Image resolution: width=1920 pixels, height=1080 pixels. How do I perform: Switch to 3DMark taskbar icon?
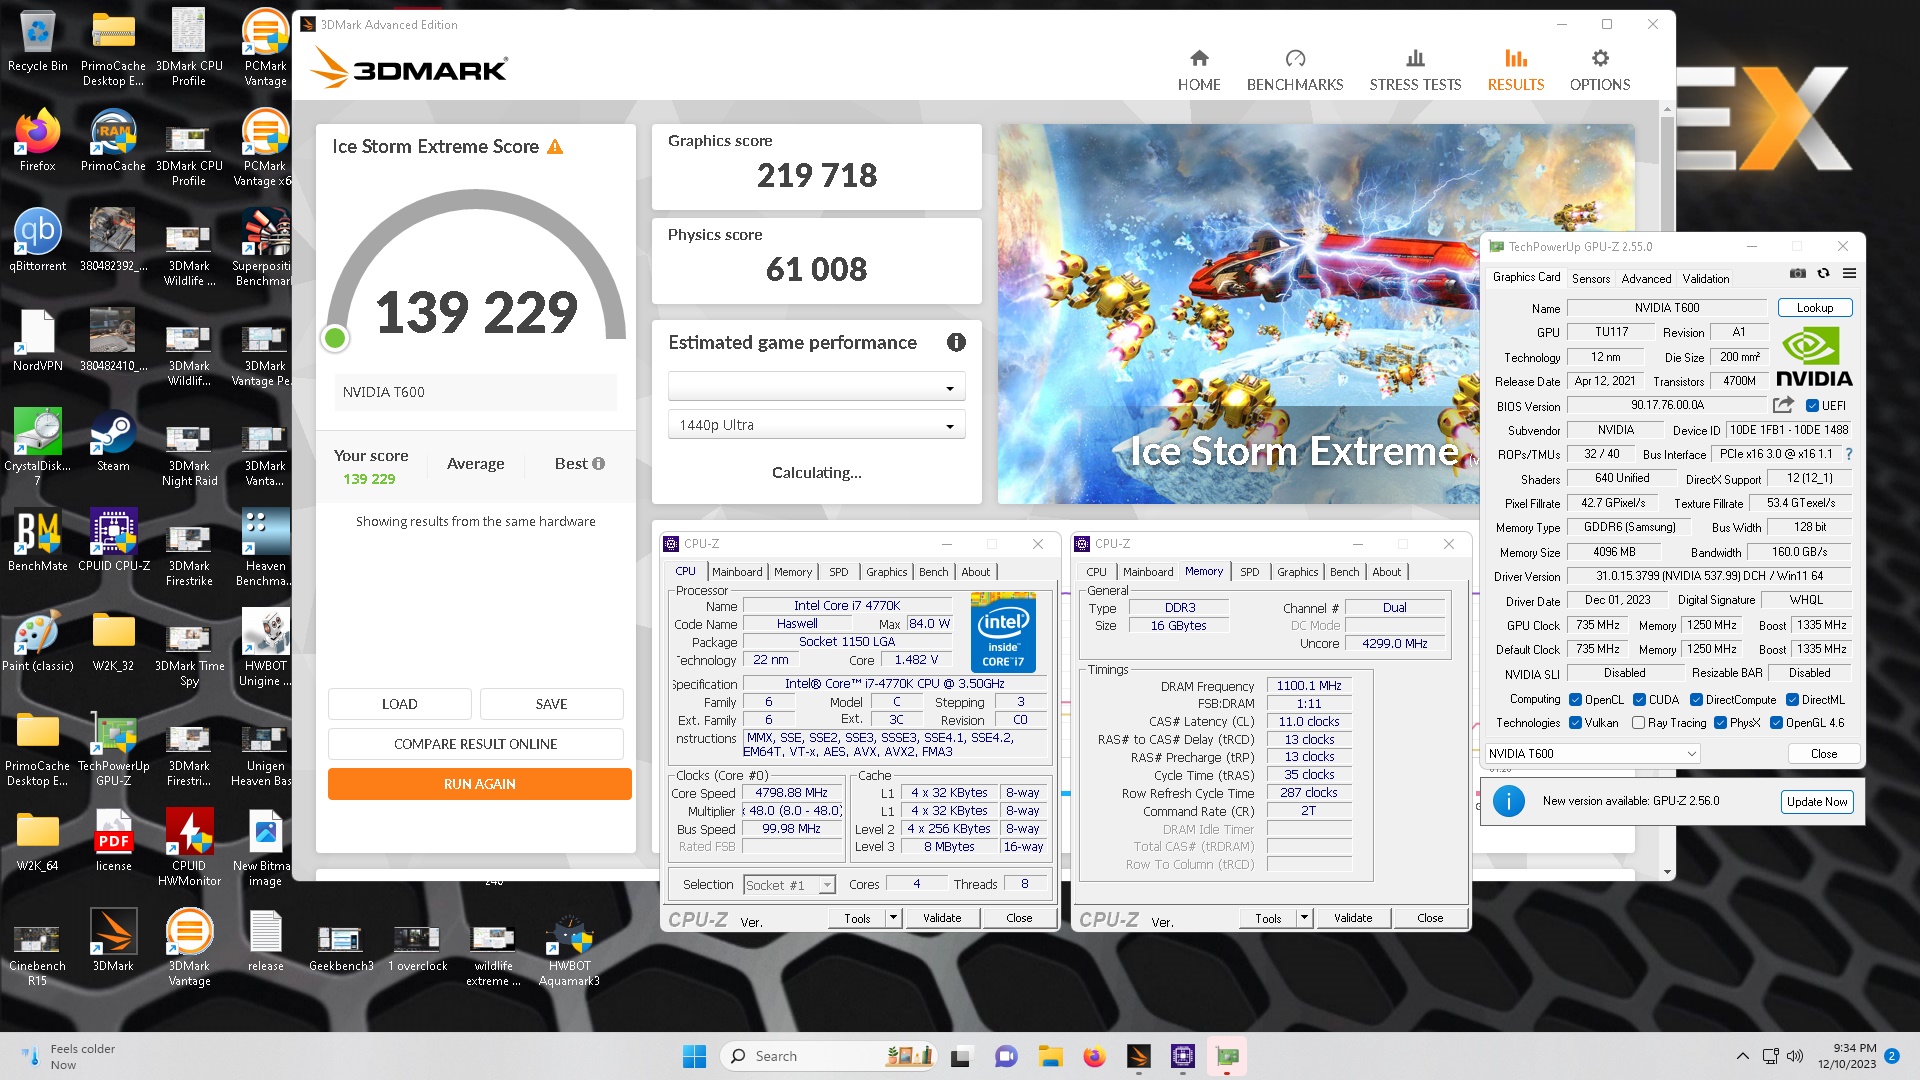(x=1139, y=1056)
